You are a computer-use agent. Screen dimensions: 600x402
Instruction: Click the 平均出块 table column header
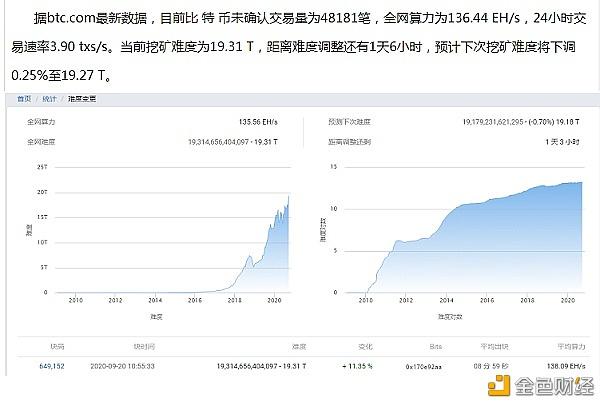tap(494, 347)
